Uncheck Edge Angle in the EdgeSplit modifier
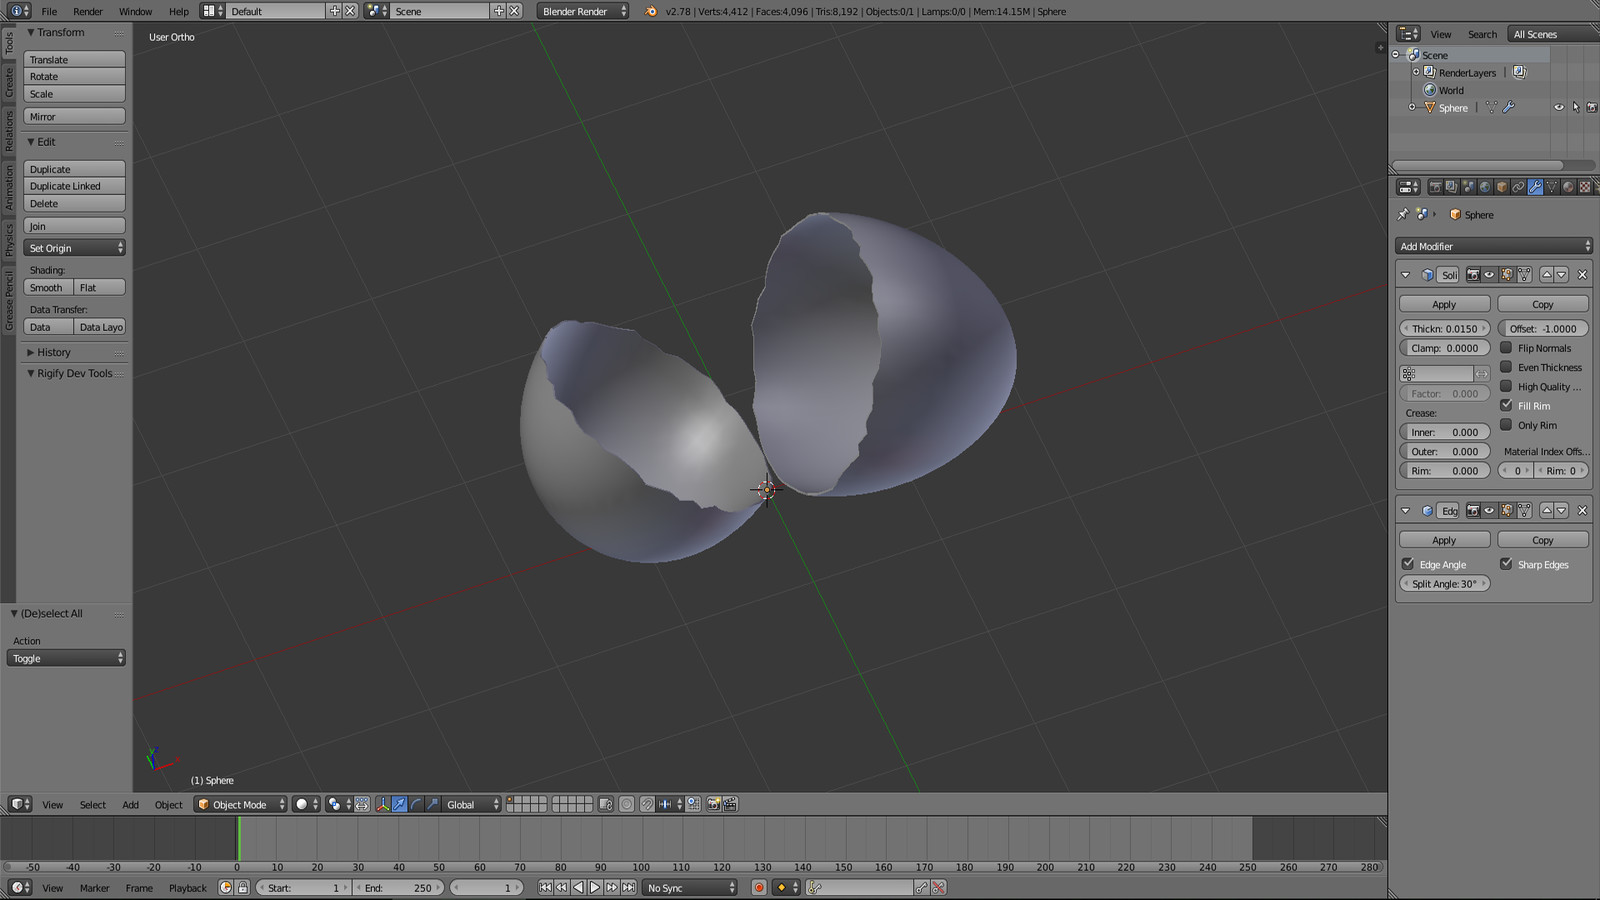This screenshot has height=900, width=1600. click(x=1408, y=564)
